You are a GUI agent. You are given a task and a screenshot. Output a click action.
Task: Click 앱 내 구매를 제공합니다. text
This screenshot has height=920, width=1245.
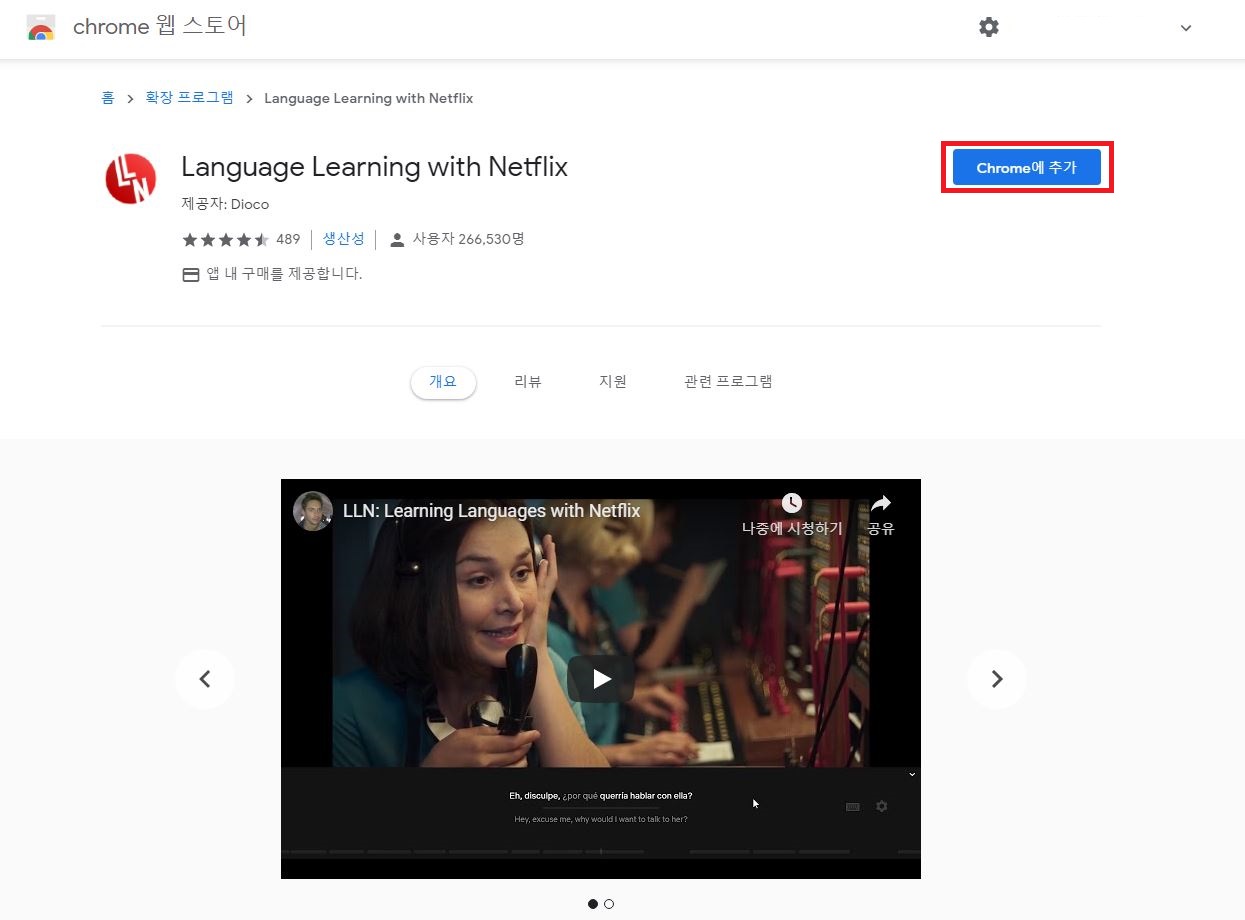click(x=284, y=273)
